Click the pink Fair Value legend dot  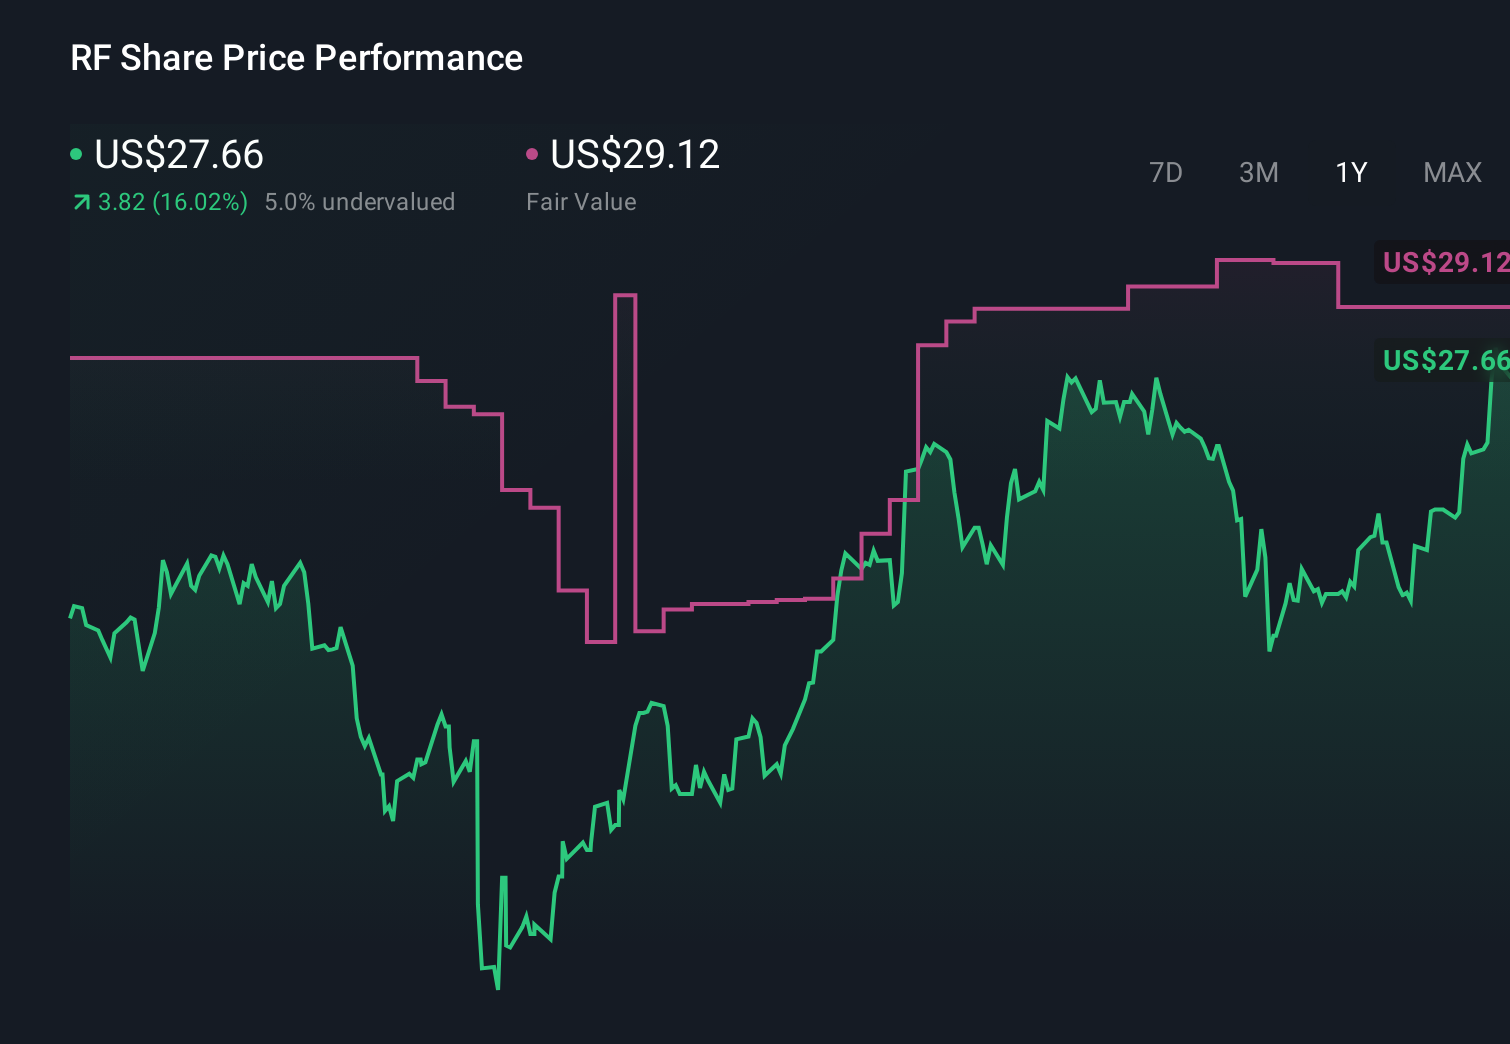click(533, 153)
